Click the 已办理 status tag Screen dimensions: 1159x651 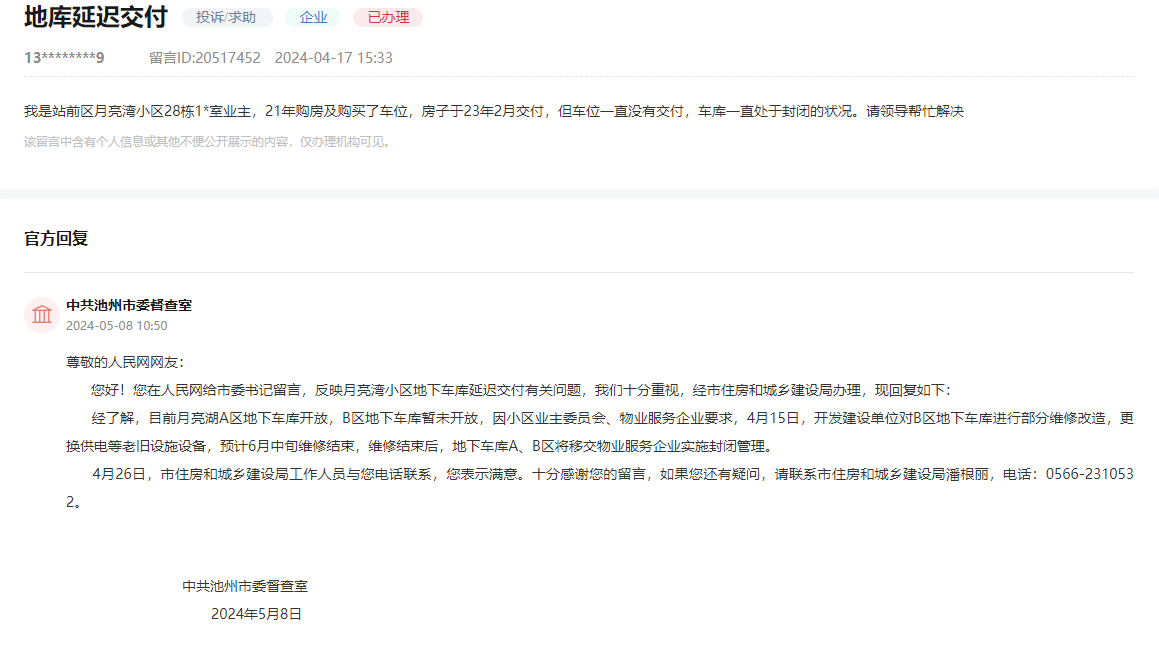coord(388,17)
